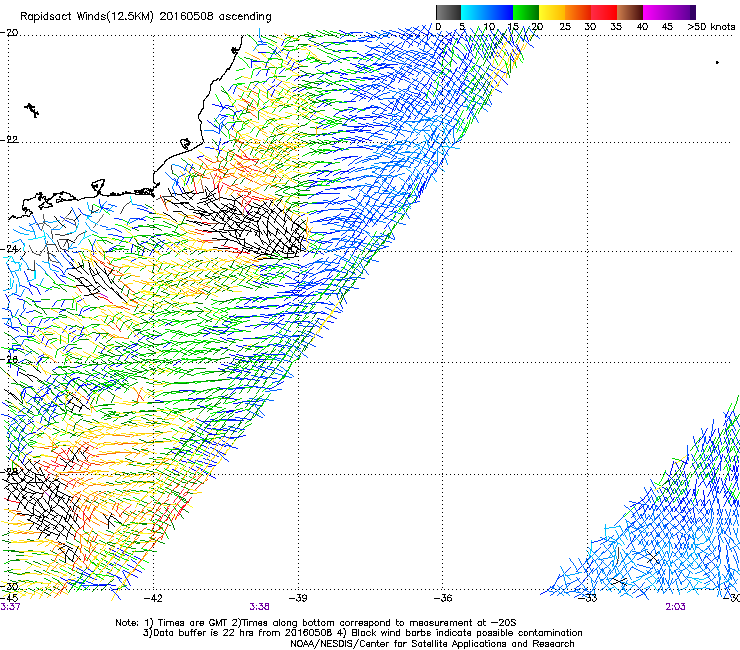The image size is (740, 650).
Task: Click the chart title 'Rapidsact Winds(12.5KM) 20160508 ascending'
Action: pyautogui.click(x=146, y=17)
